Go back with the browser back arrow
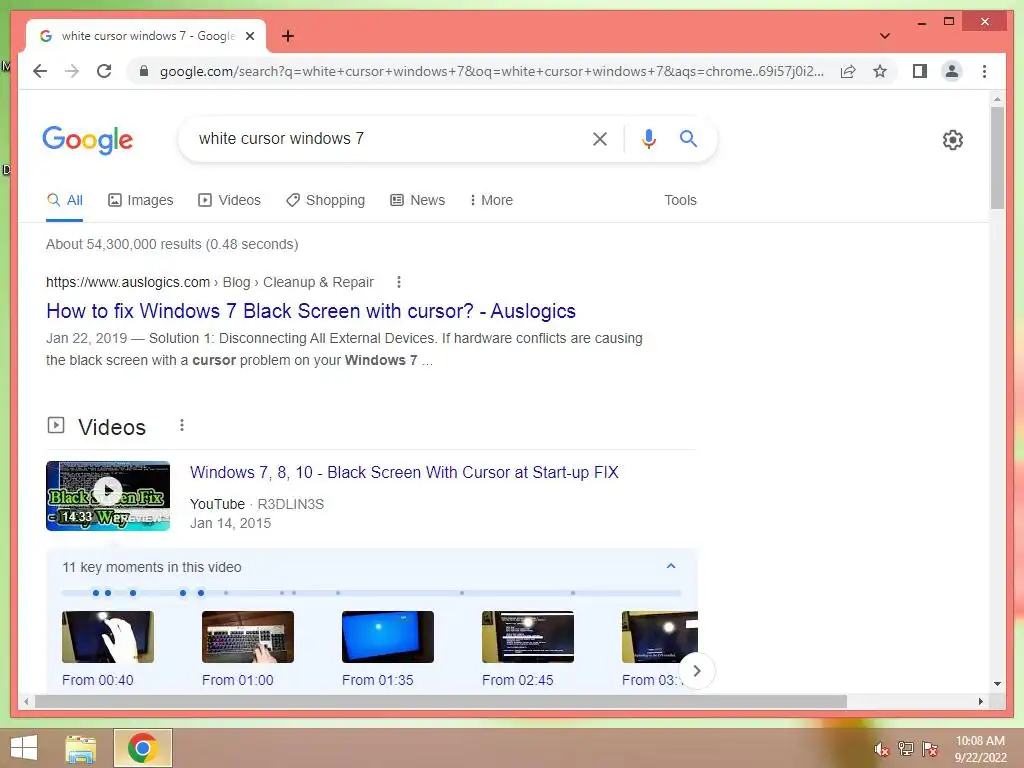 tap(40, 71)
